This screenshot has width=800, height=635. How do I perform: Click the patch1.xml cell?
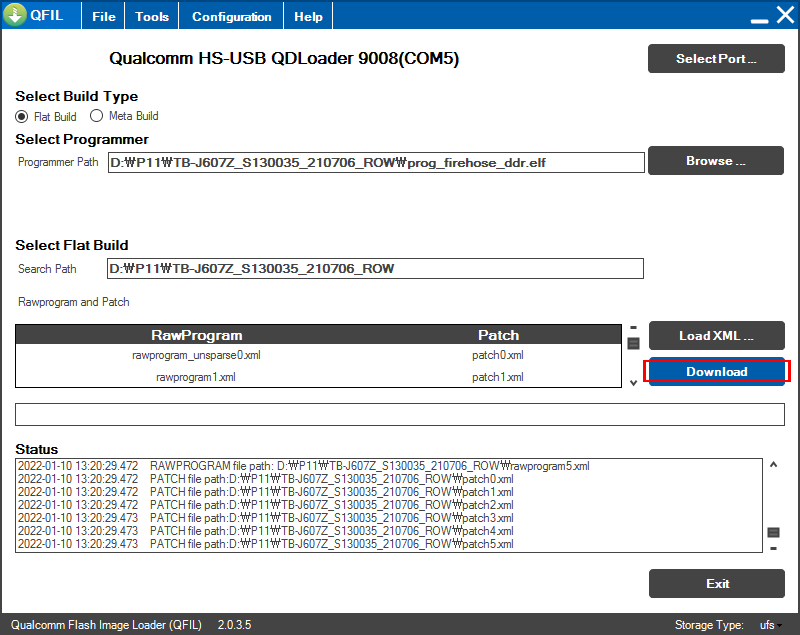click(497, 377)
